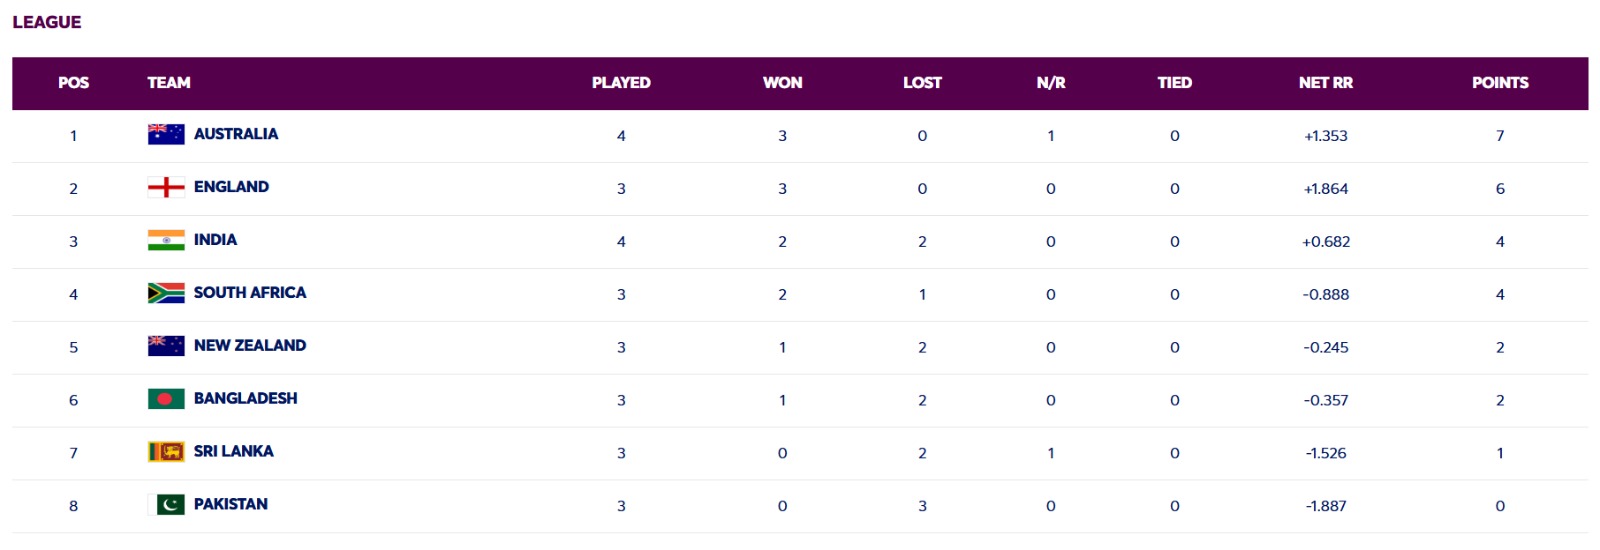Click India's net run rate +0.682
The width and height of the screenshot is (1600, 550).
pyautogui.click(x=1325, y=242)
